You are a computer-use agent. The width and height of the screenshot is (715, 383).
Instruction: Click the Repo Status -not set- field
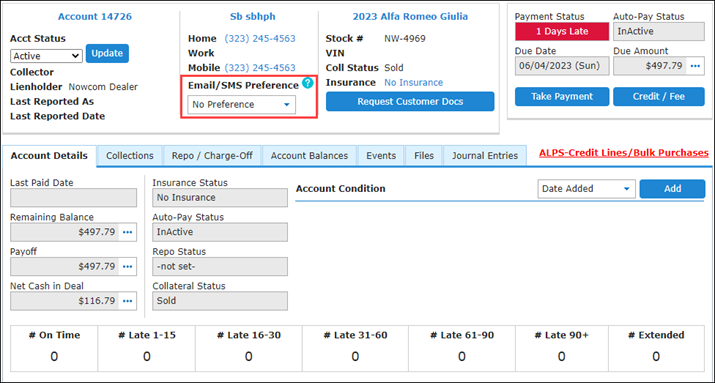point(220,266)
